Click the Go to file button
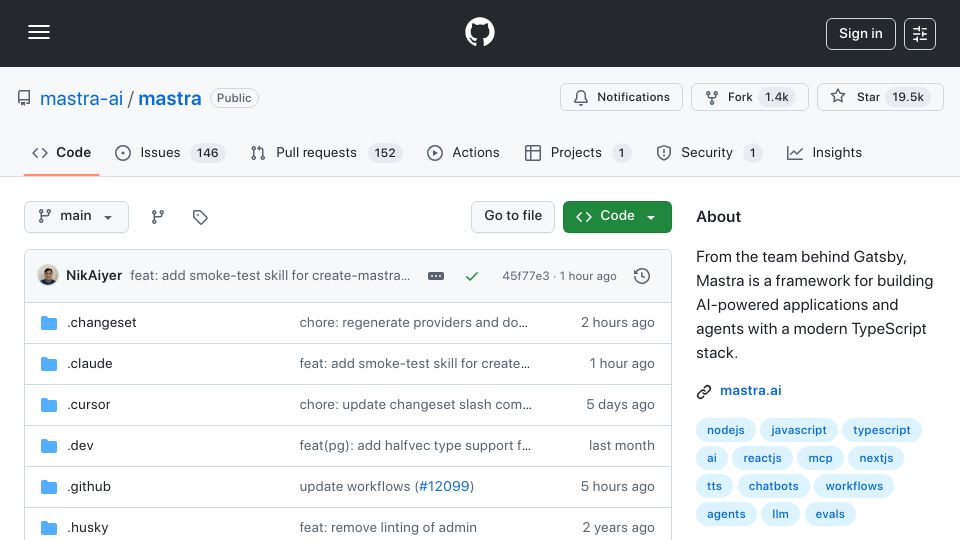960x540 pixels. 513,217
